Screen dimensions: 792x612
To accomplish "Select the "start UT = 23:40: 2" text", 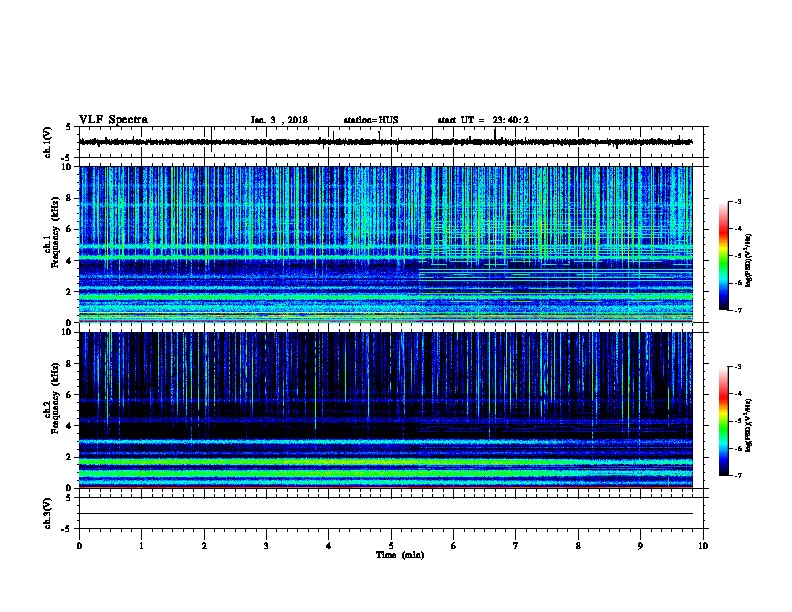I will [483, 120].
